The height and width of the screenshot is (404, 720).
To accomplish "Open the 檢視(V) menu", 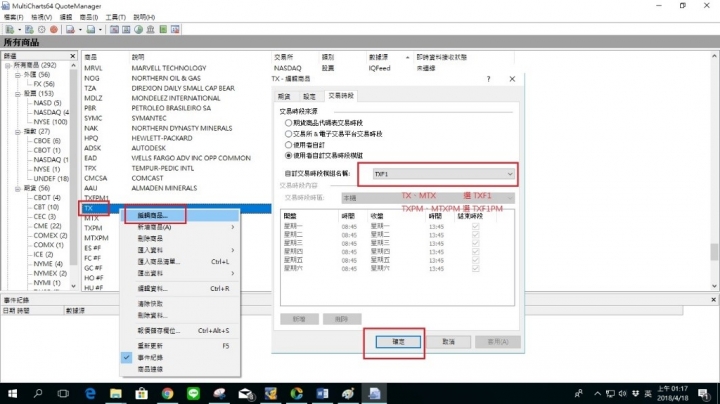I will 41,17.
